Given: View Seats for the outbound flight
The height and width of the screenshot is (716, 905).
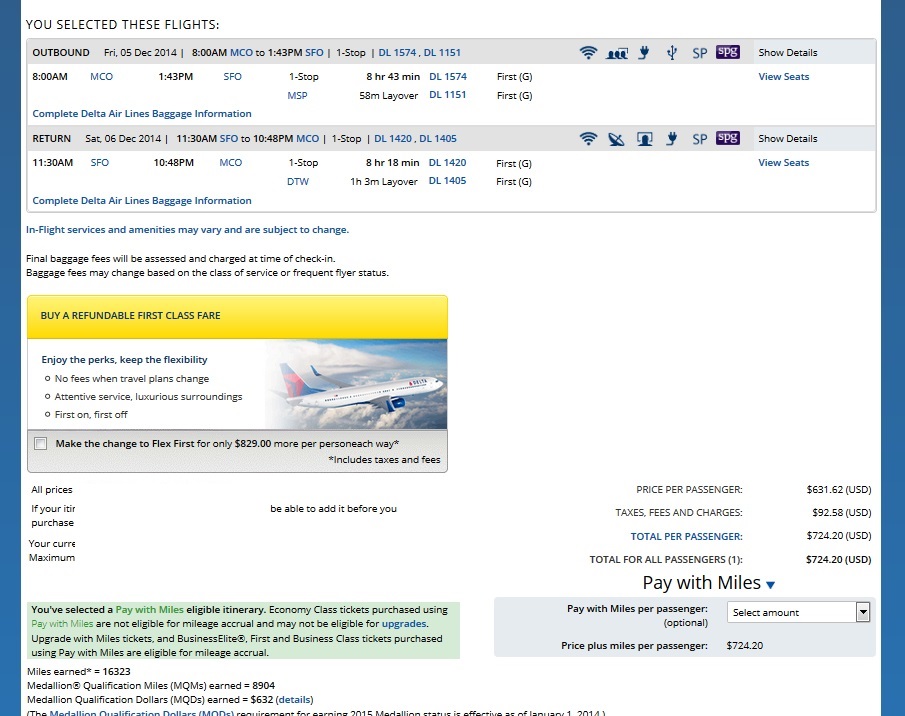Looking at the screenshot, I should point(783,77).
